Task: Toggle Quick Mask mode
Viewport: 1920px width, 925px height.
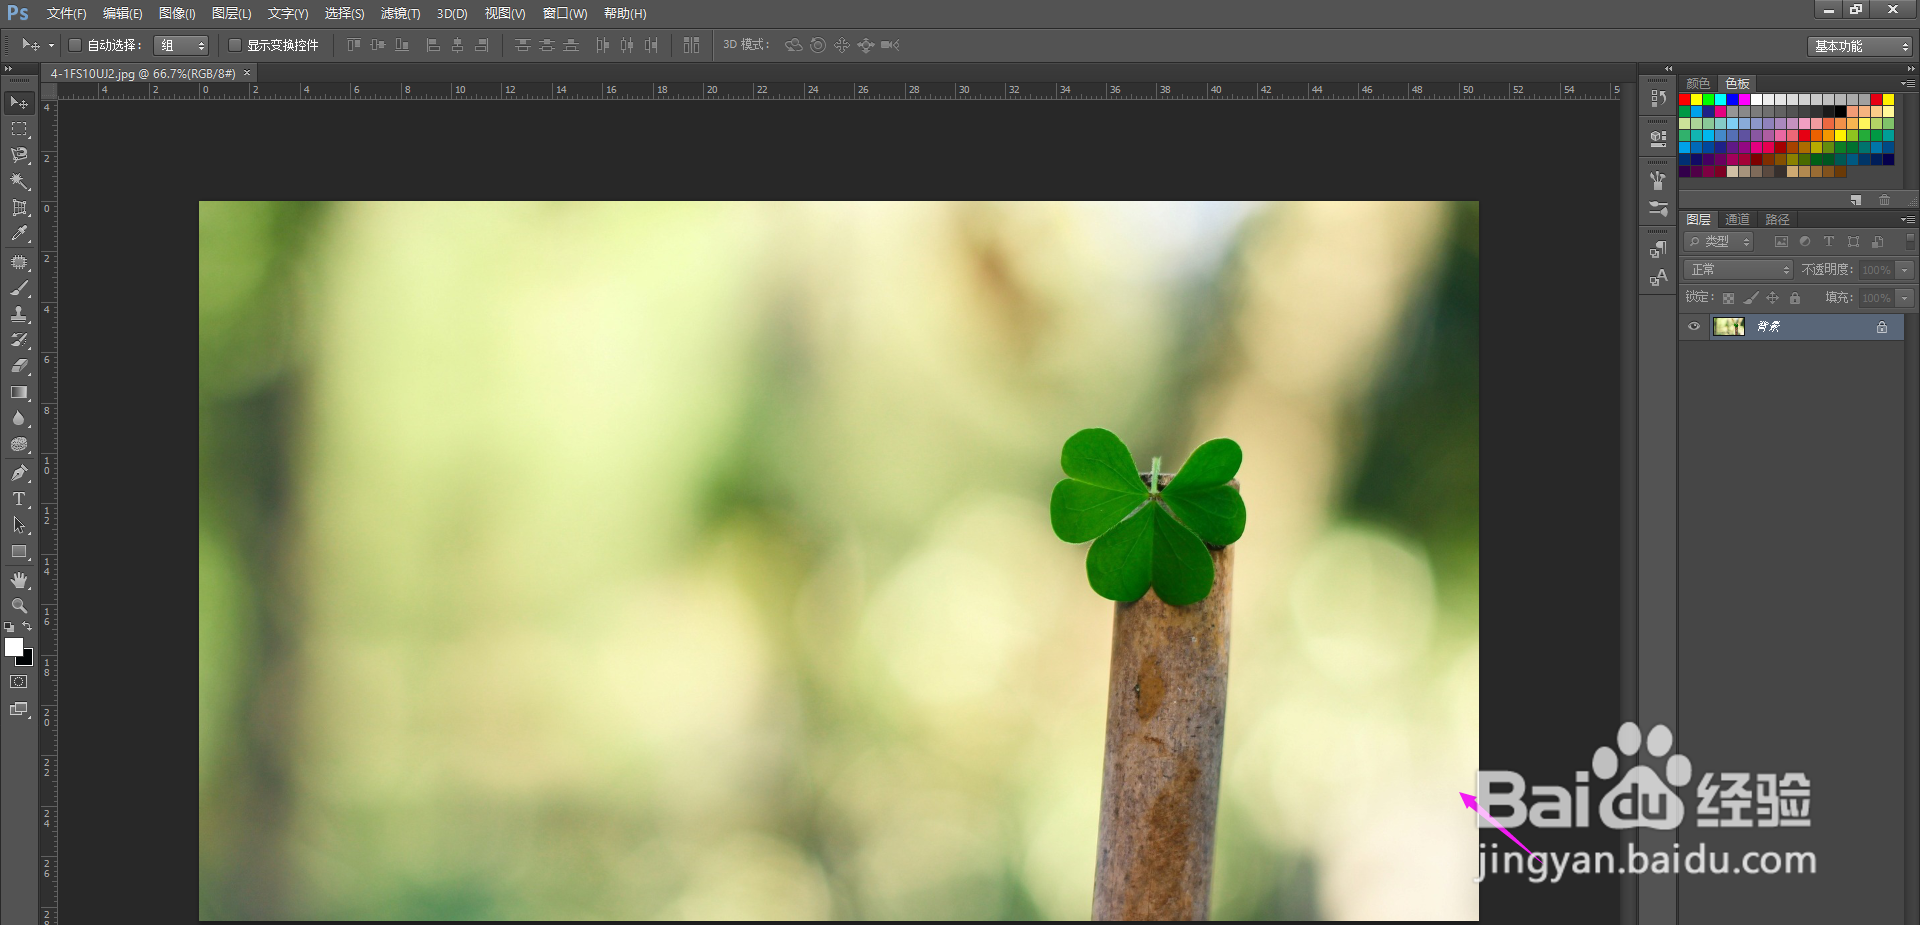Action: click(19, 682)
